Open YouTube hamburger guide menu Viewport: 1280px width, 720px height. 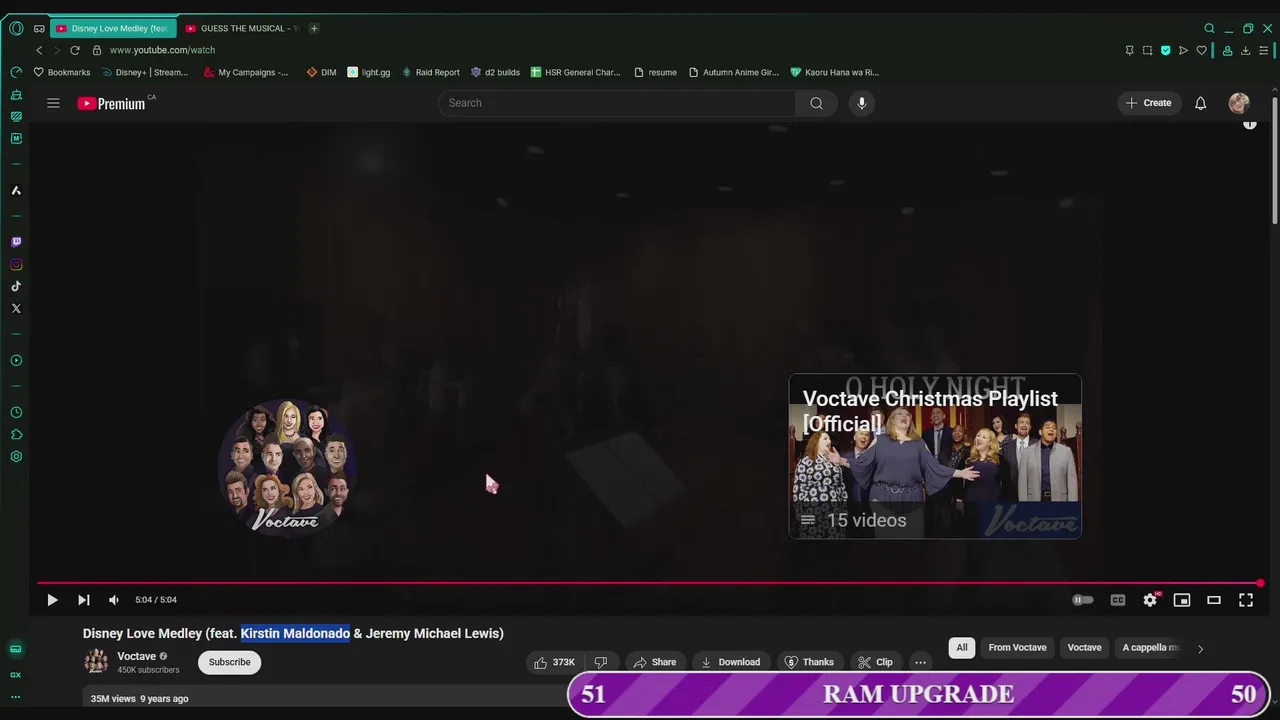53,103
